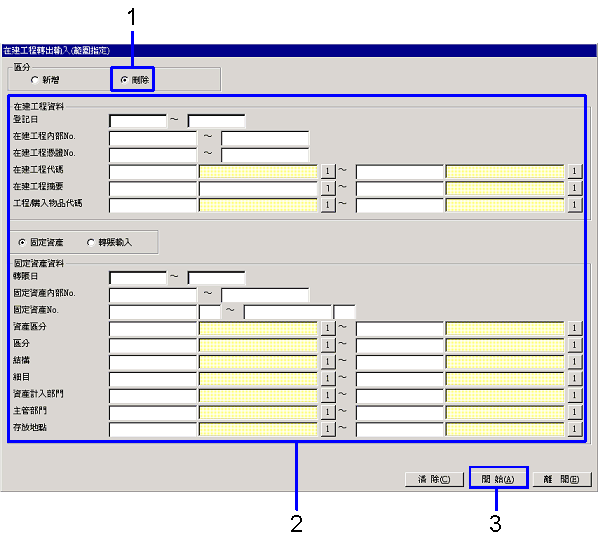Click the 登記日 start date field
Viewport: 598px width, 539px height.
138,121
